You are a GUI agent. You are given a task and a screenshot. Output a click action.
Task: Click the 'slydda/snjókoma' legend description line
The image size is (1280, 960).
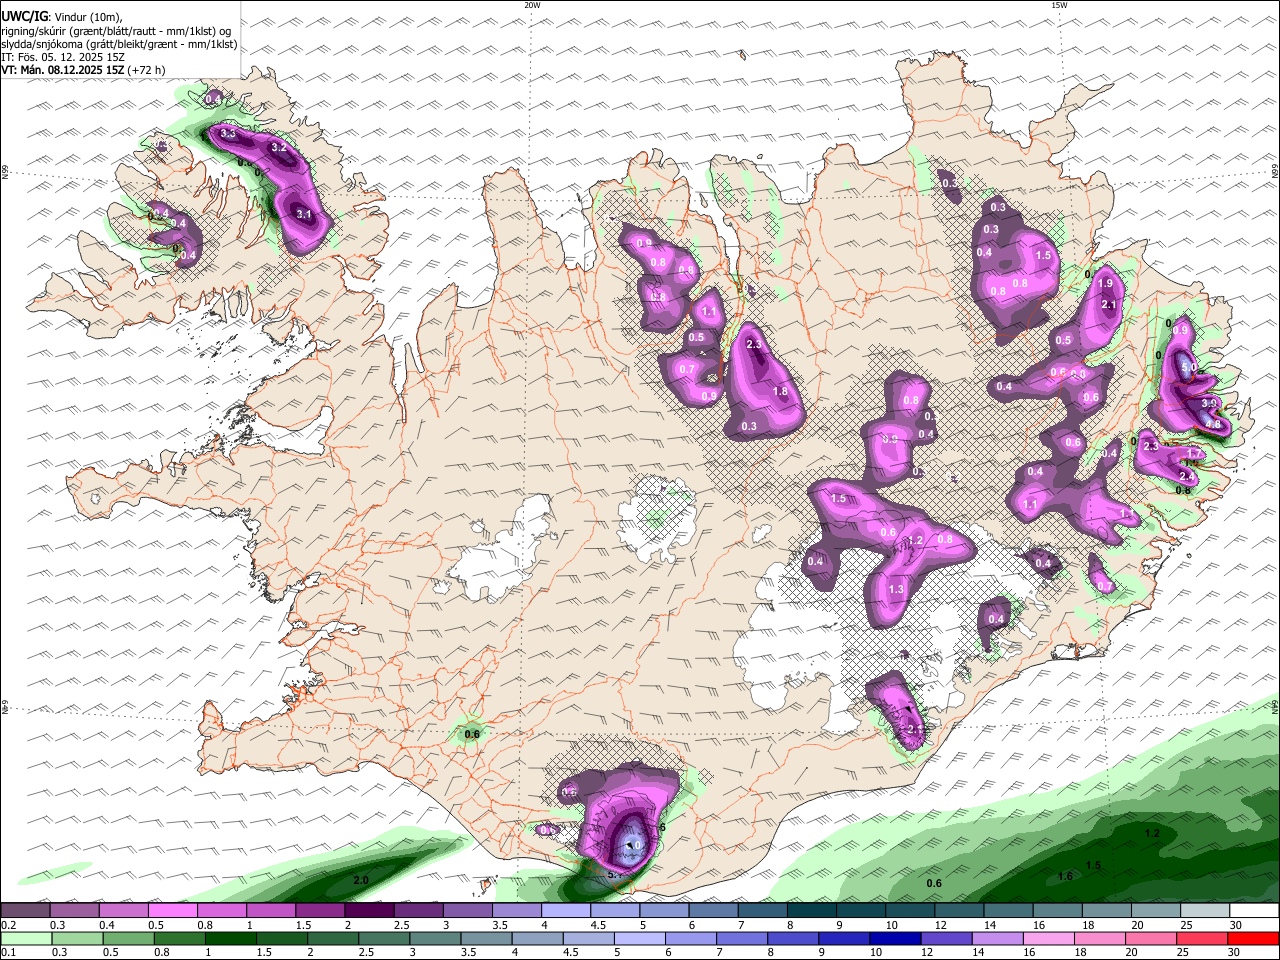(x=119, y=44)
